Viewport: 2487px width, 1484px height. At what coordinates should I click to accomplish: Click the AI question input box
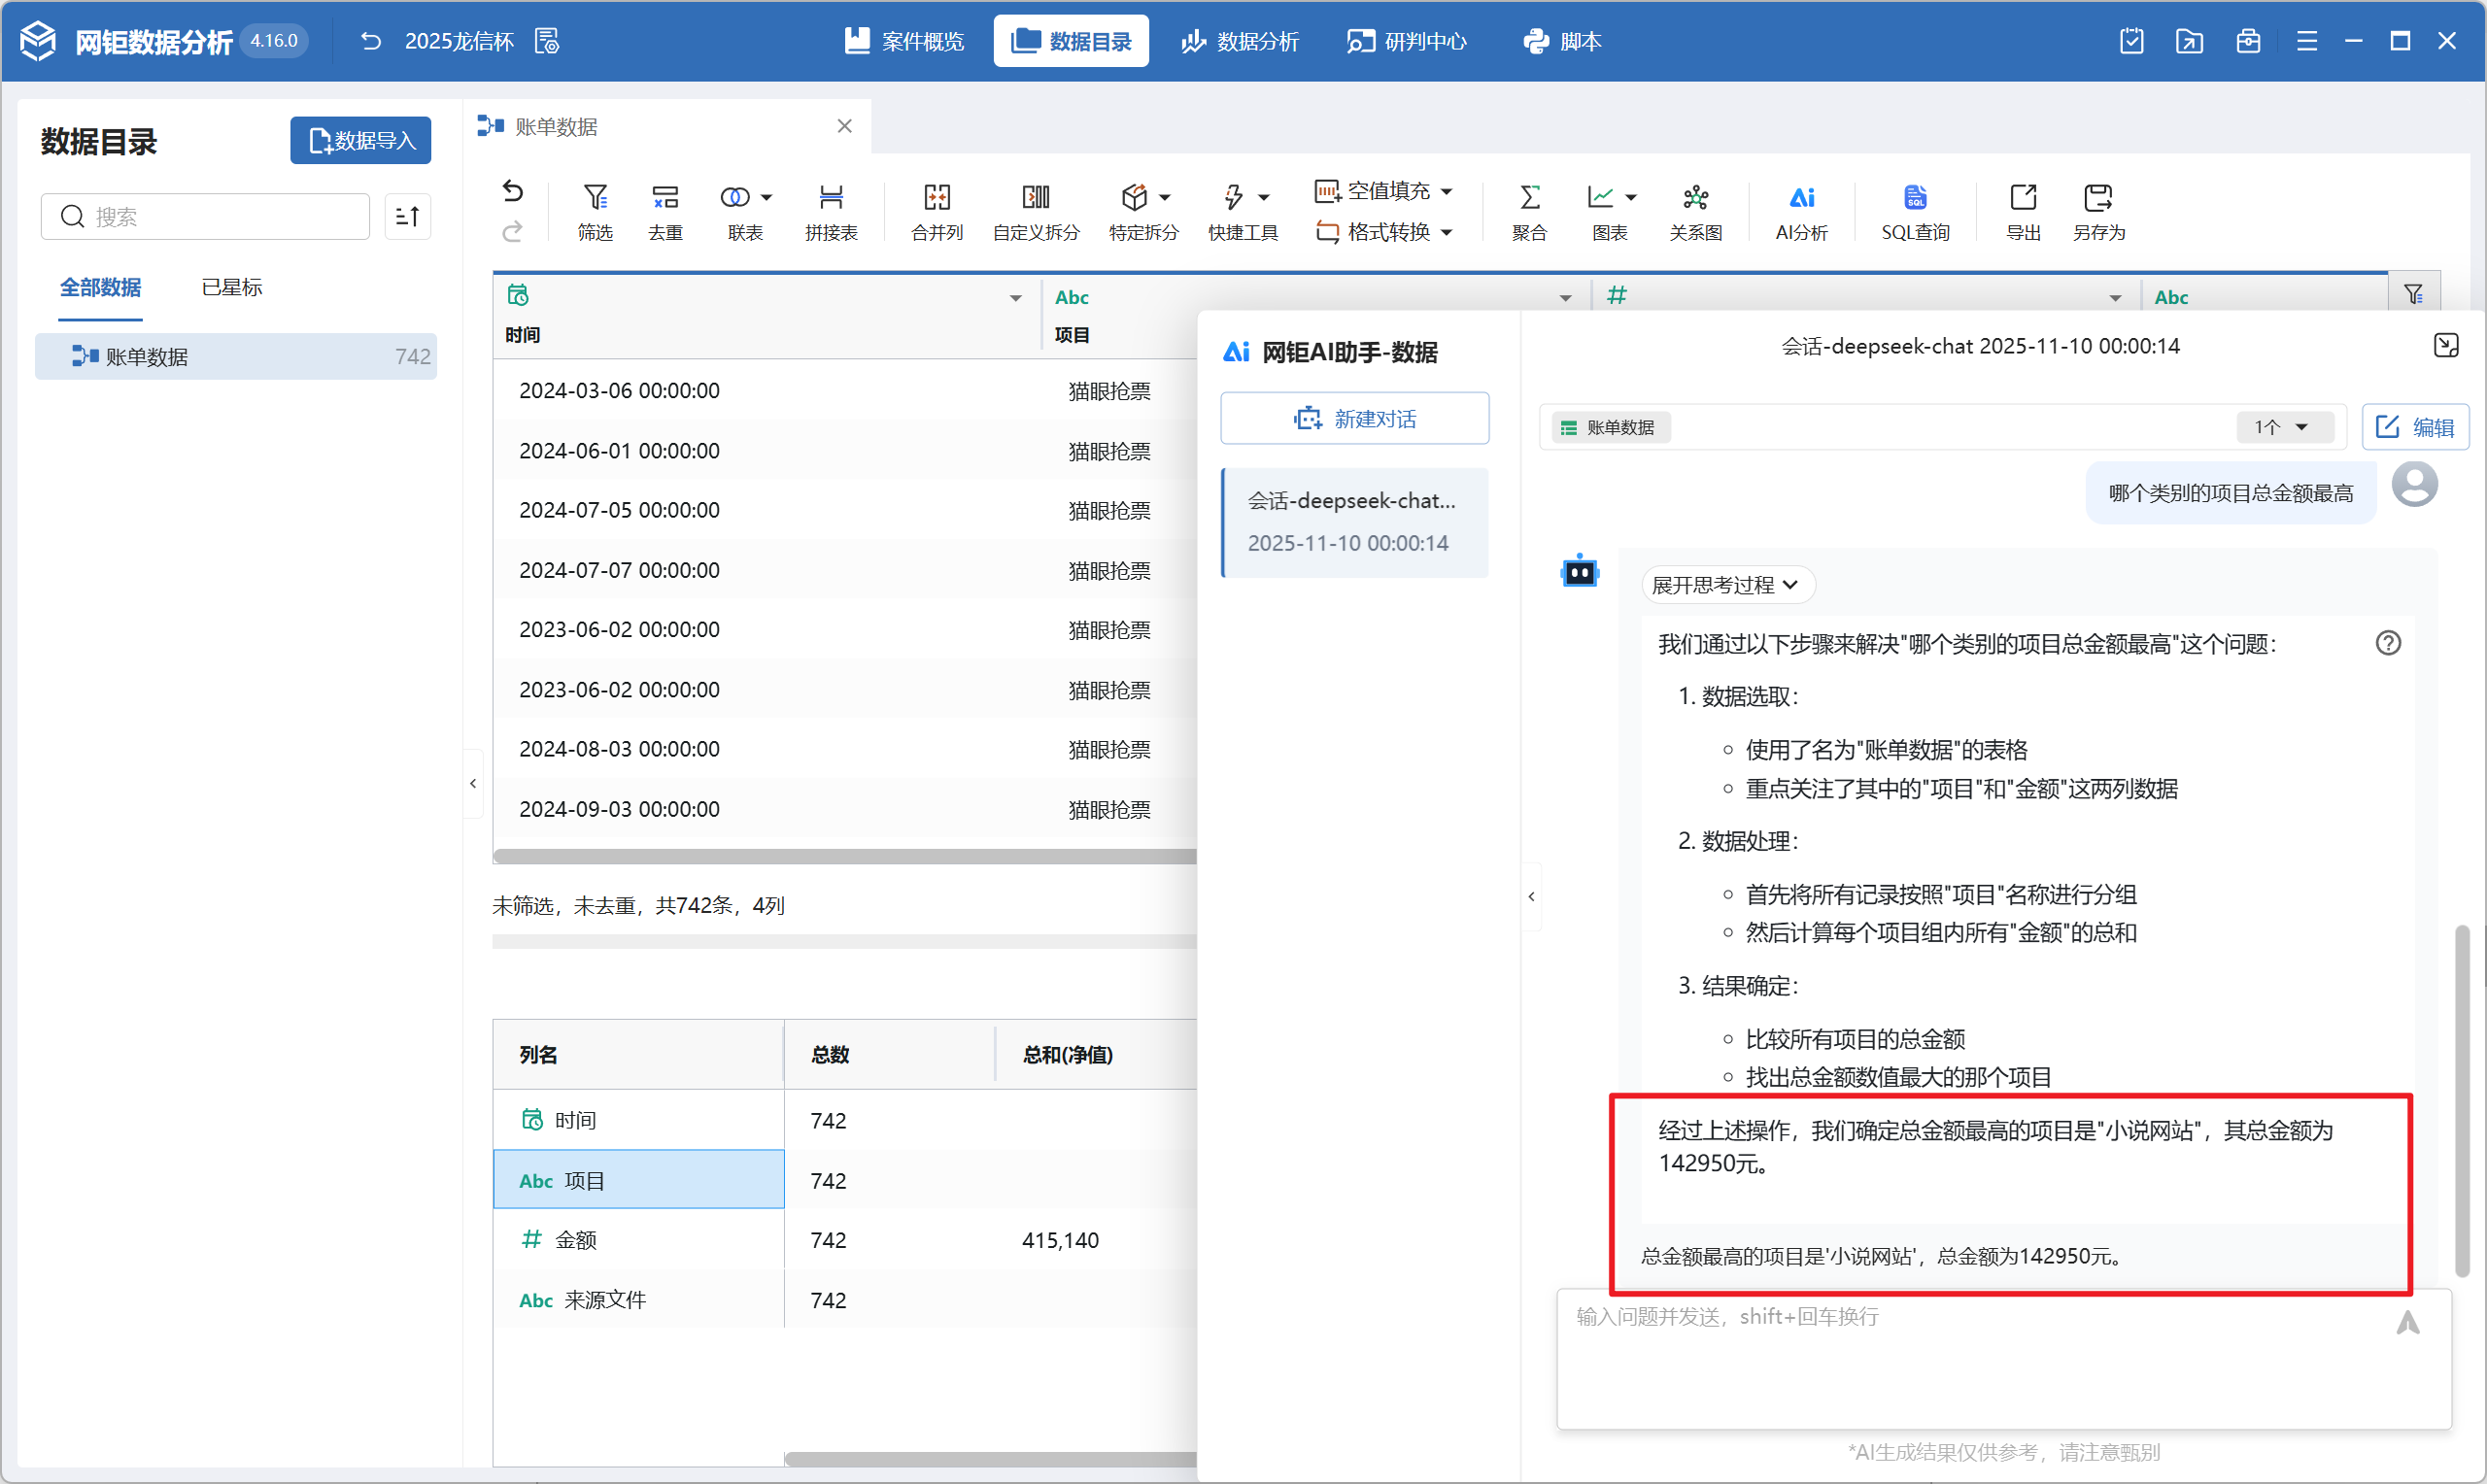click(x=1980, y=1360)
